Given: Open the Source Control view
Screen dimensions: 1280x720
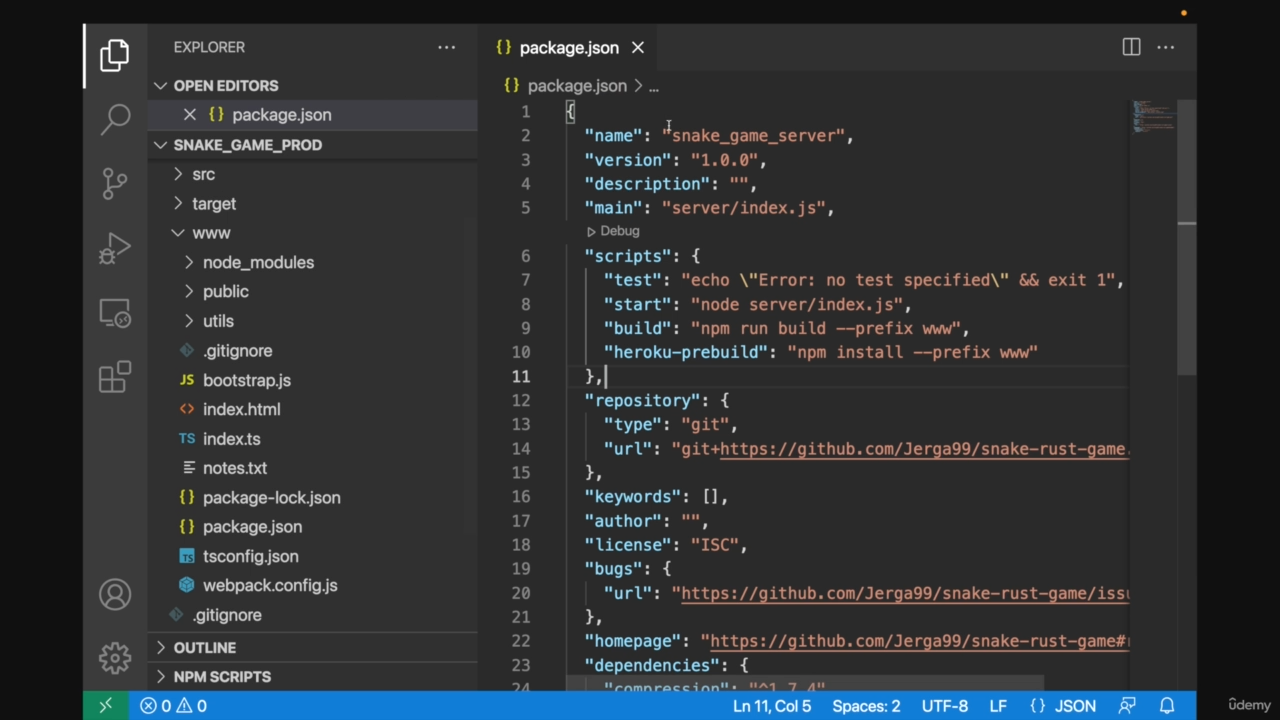Looking at the screenshot, I should [115, 183].
